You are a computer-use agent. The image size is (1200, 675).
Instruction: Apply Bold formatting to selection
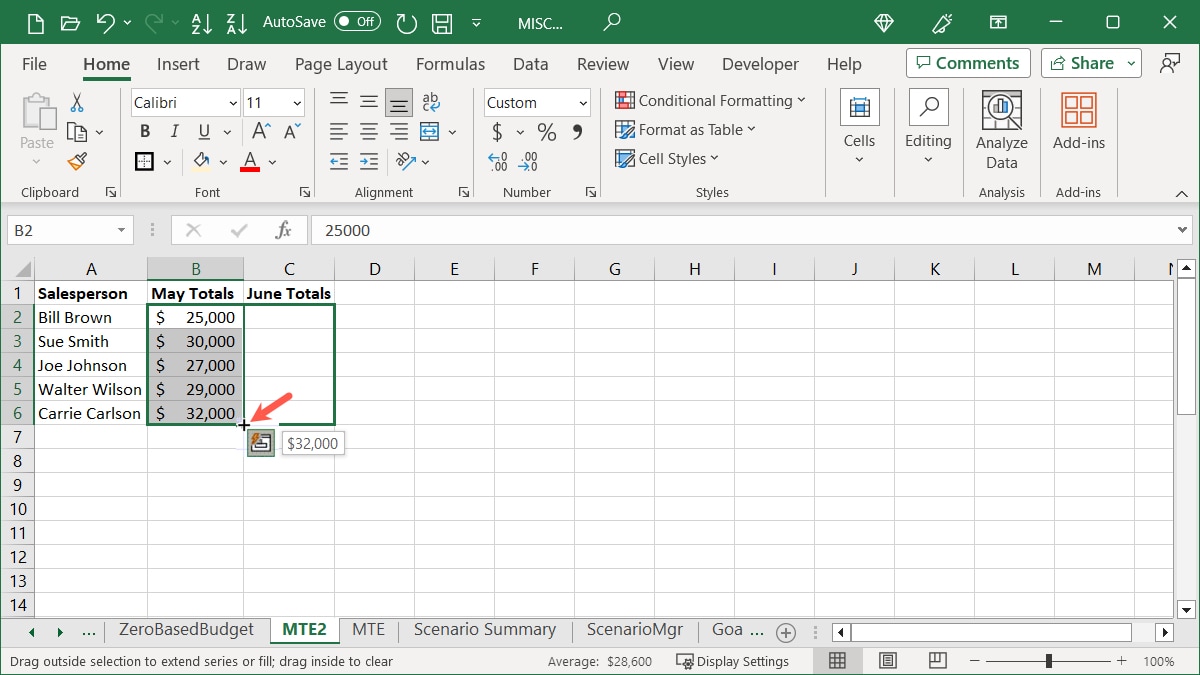[x=145, y=132]
